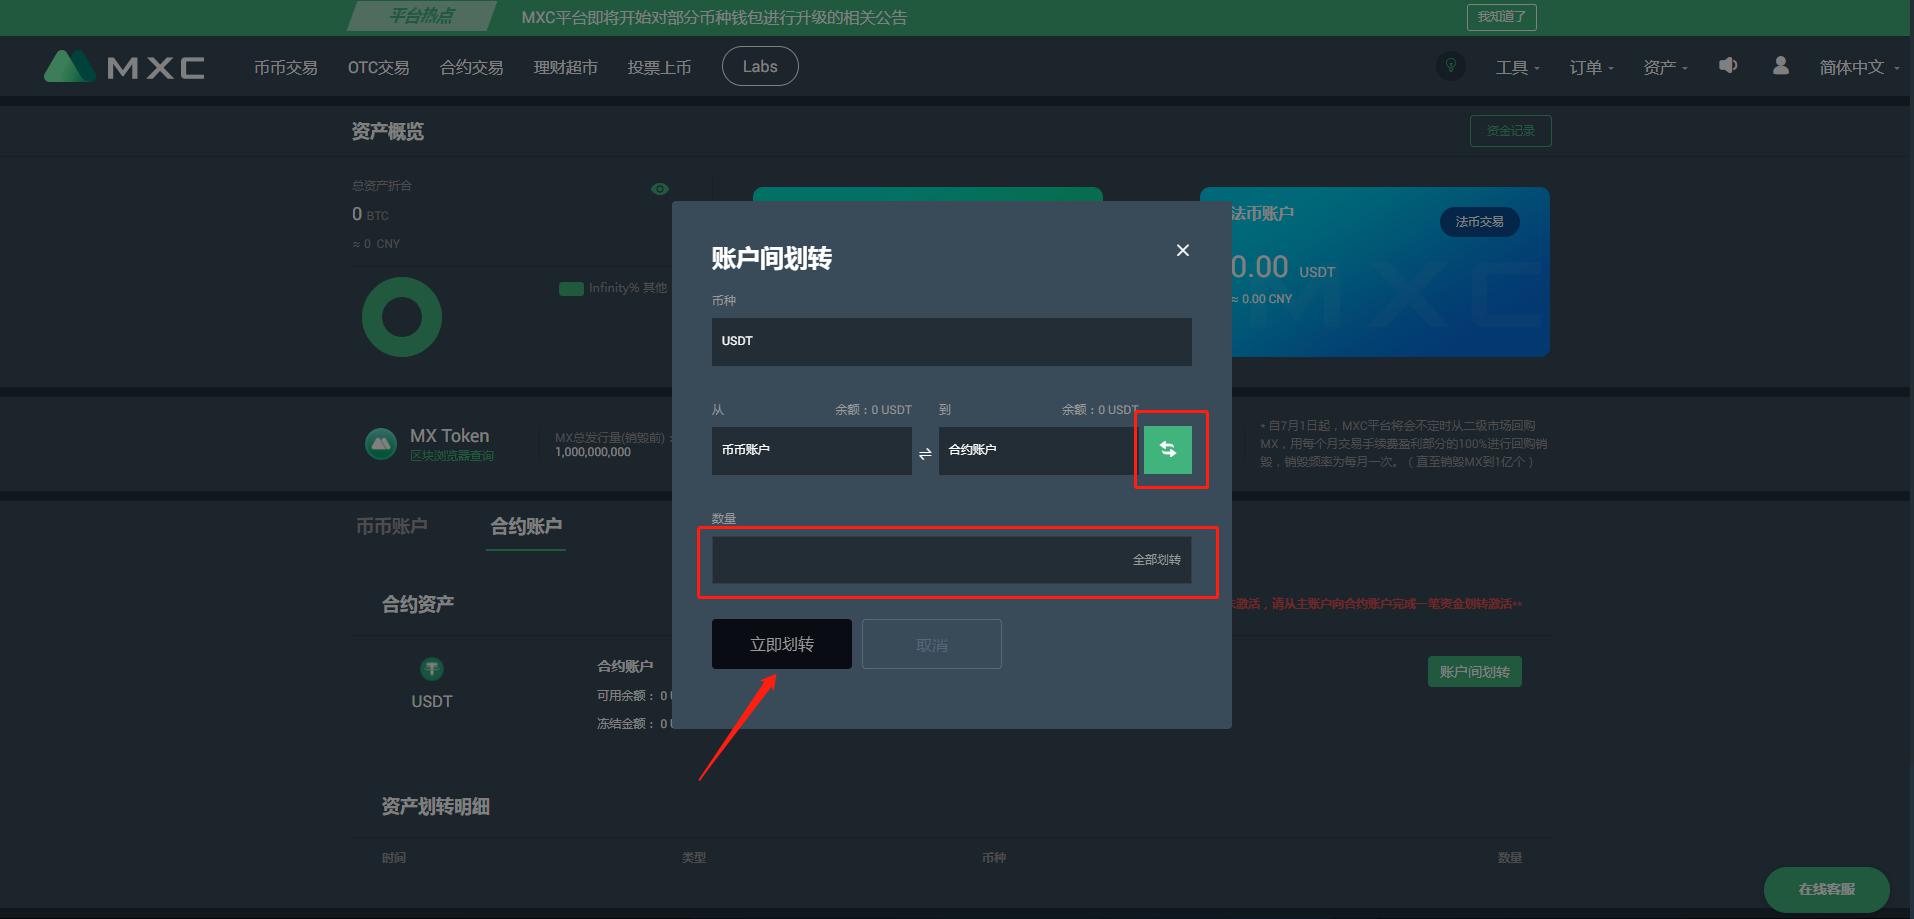Click the 1,000,000,000 MX supply value

pyautogui.click(x=593, y=452)
